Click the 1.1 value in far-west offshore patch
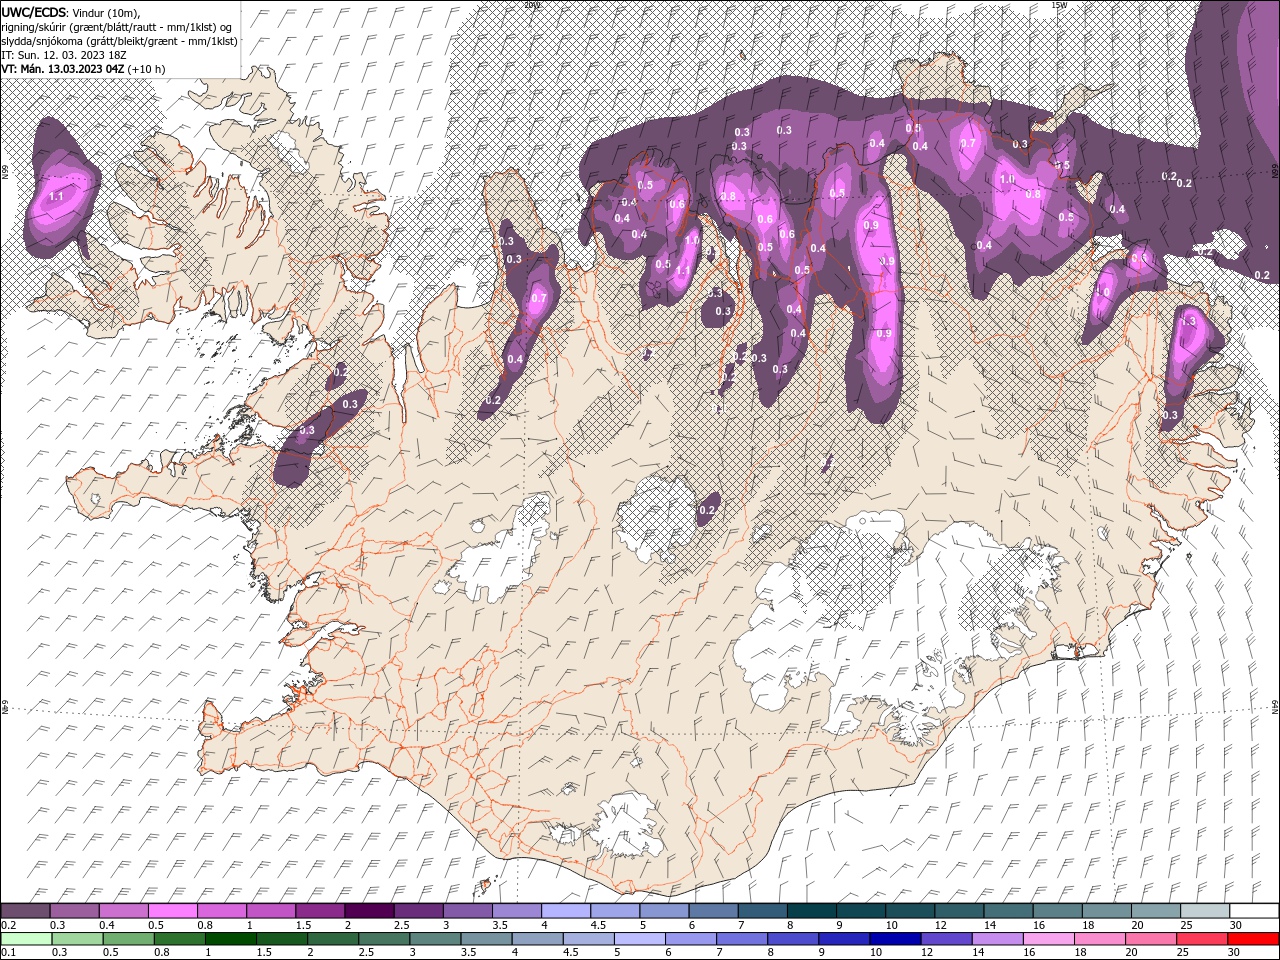The width and height of the screenshot is (1280, 960). 56,197
